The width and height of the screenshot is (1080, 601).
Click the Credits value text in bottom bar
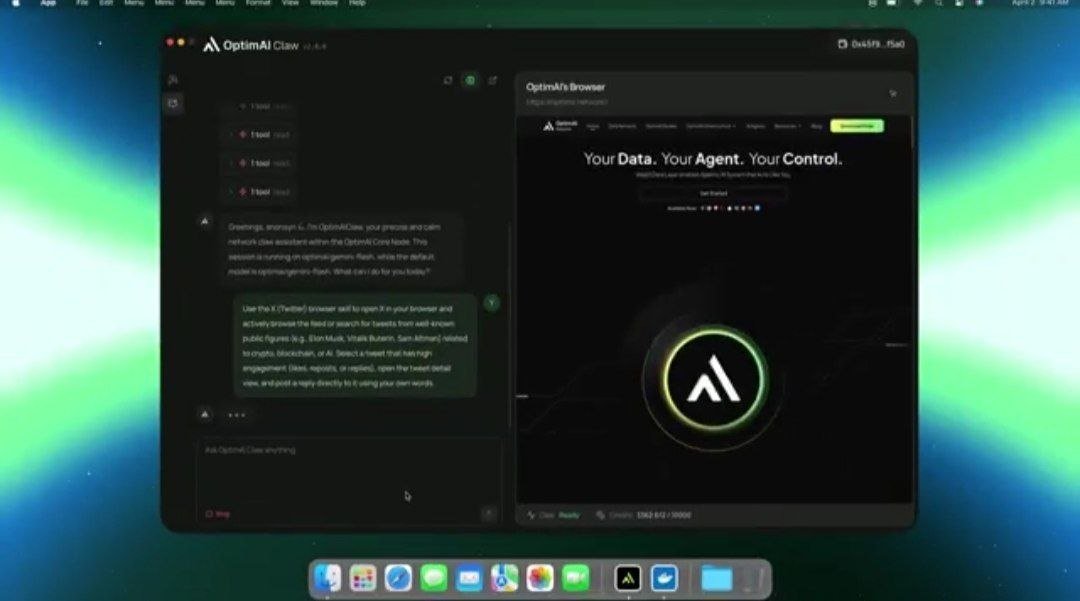pyautogui.click(x=664, y=515)
